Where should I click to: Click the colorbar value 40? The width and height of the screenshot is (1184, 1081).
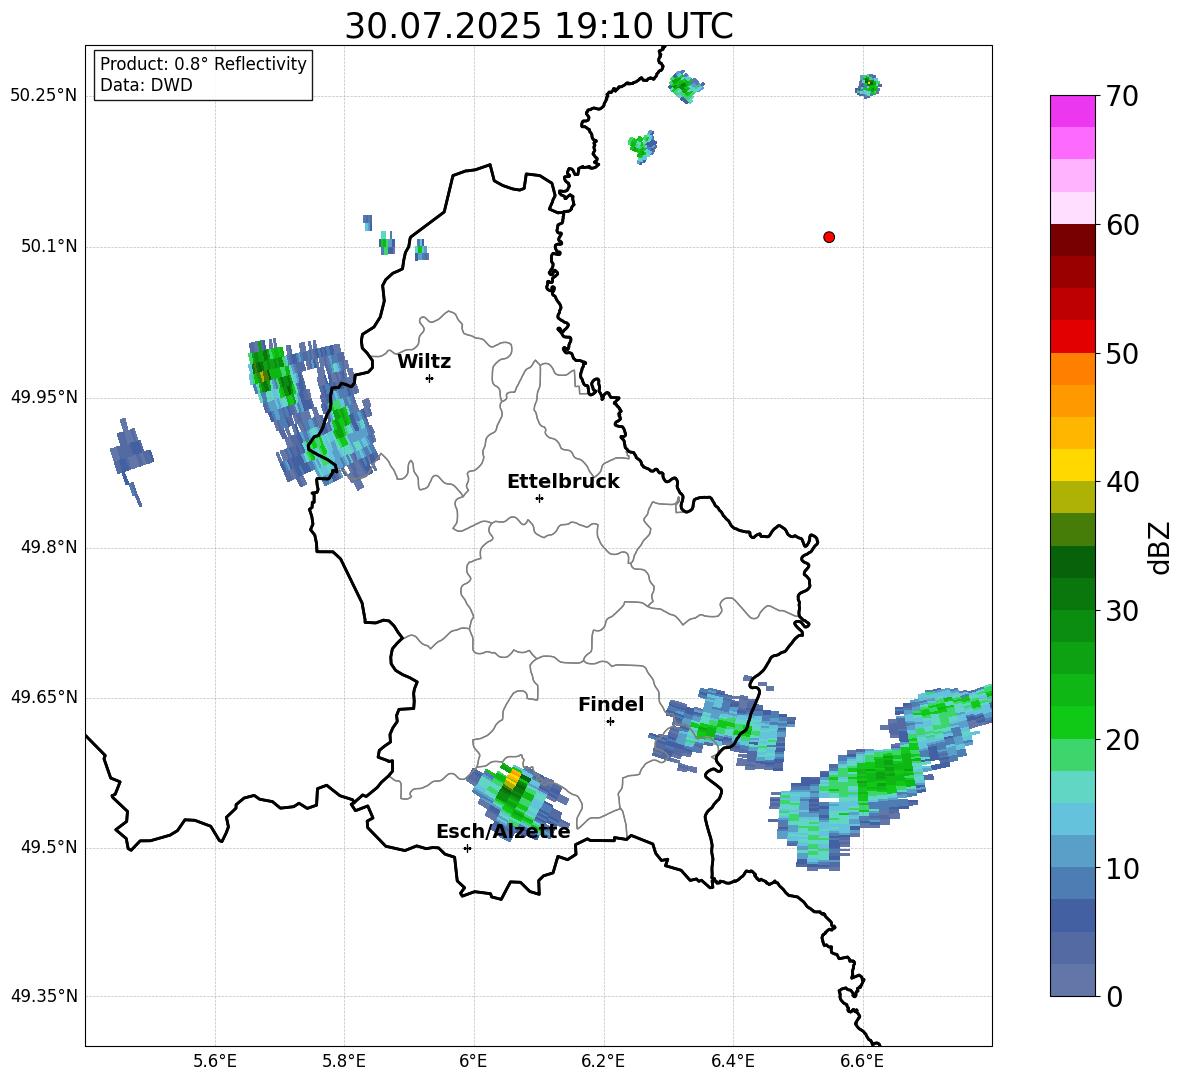1122,482
